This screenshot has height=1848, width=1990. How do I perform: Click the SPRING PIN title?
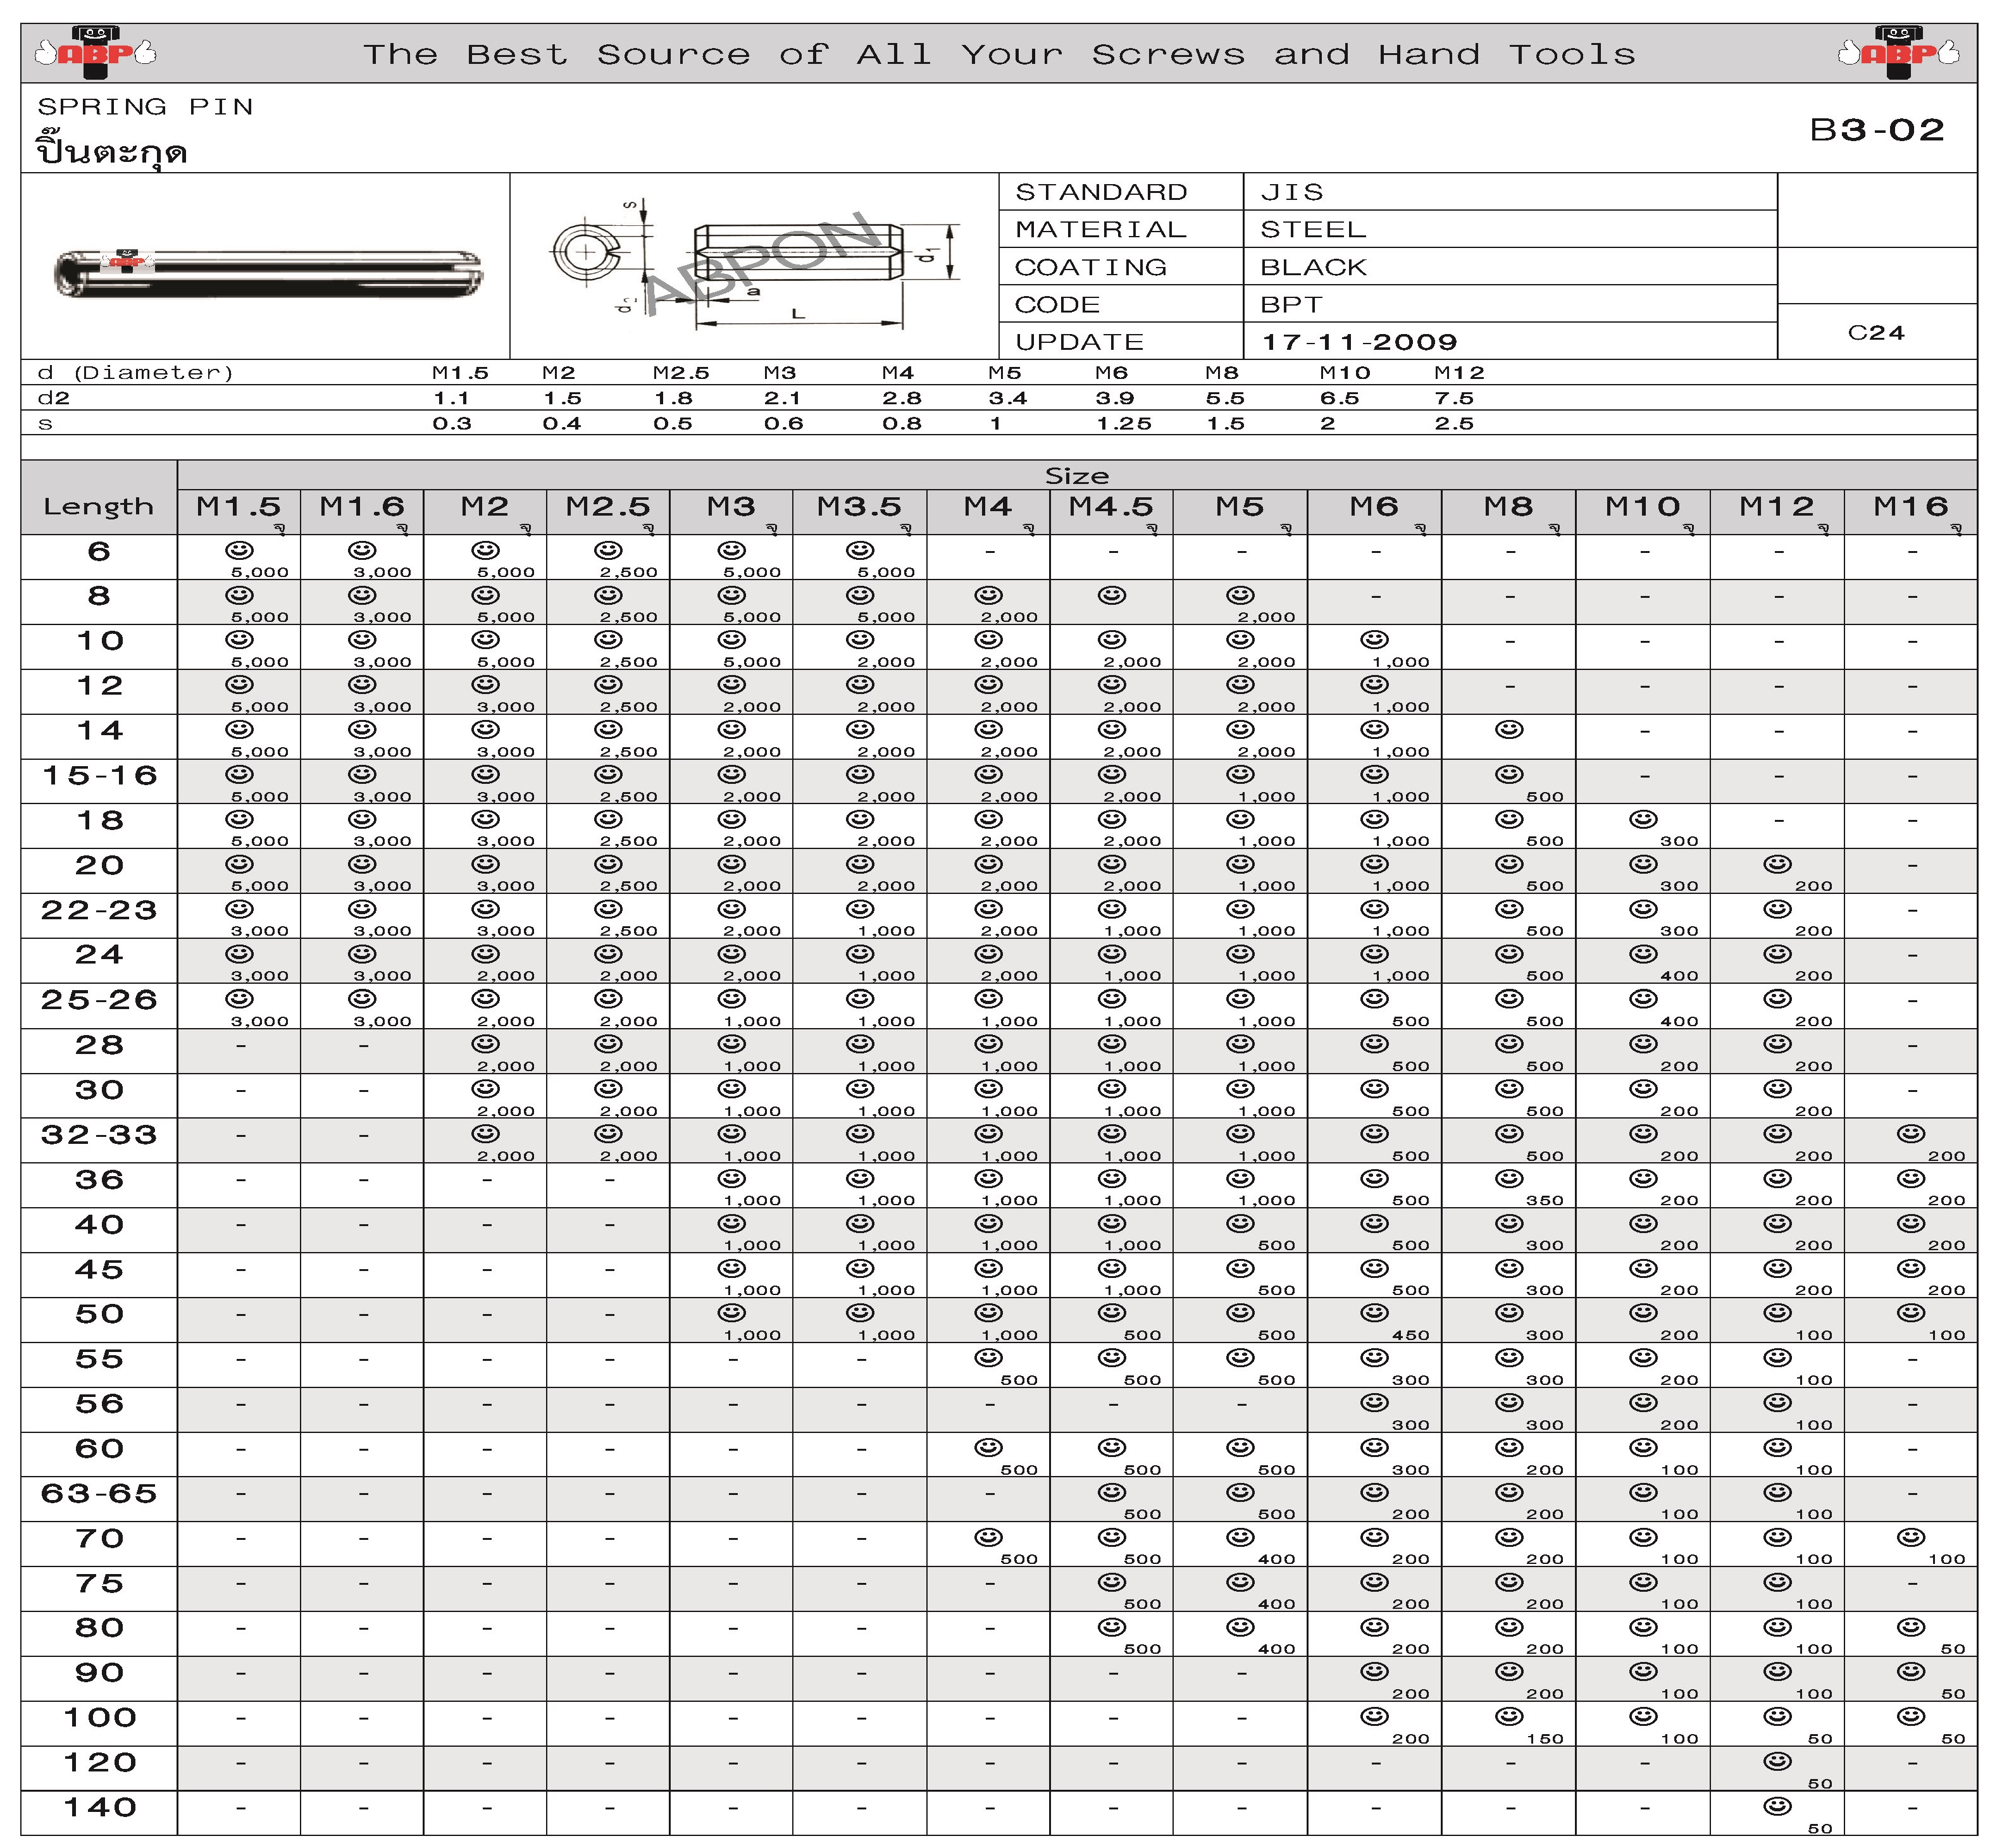tap(145, 106)
